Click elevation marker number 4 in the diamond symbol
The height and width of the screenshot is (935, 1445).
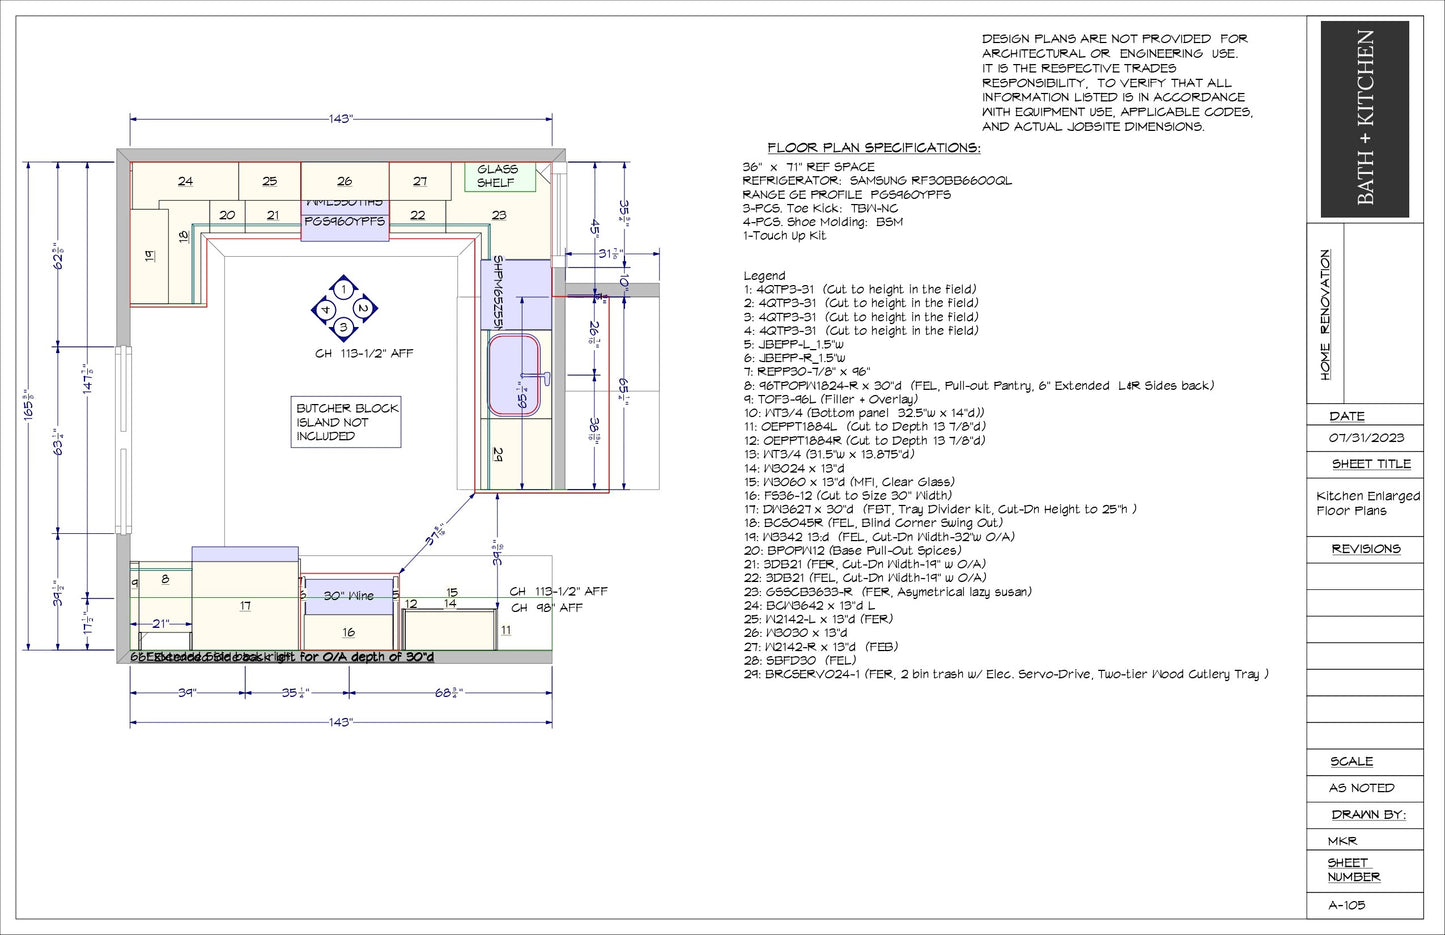pos(324,309)
